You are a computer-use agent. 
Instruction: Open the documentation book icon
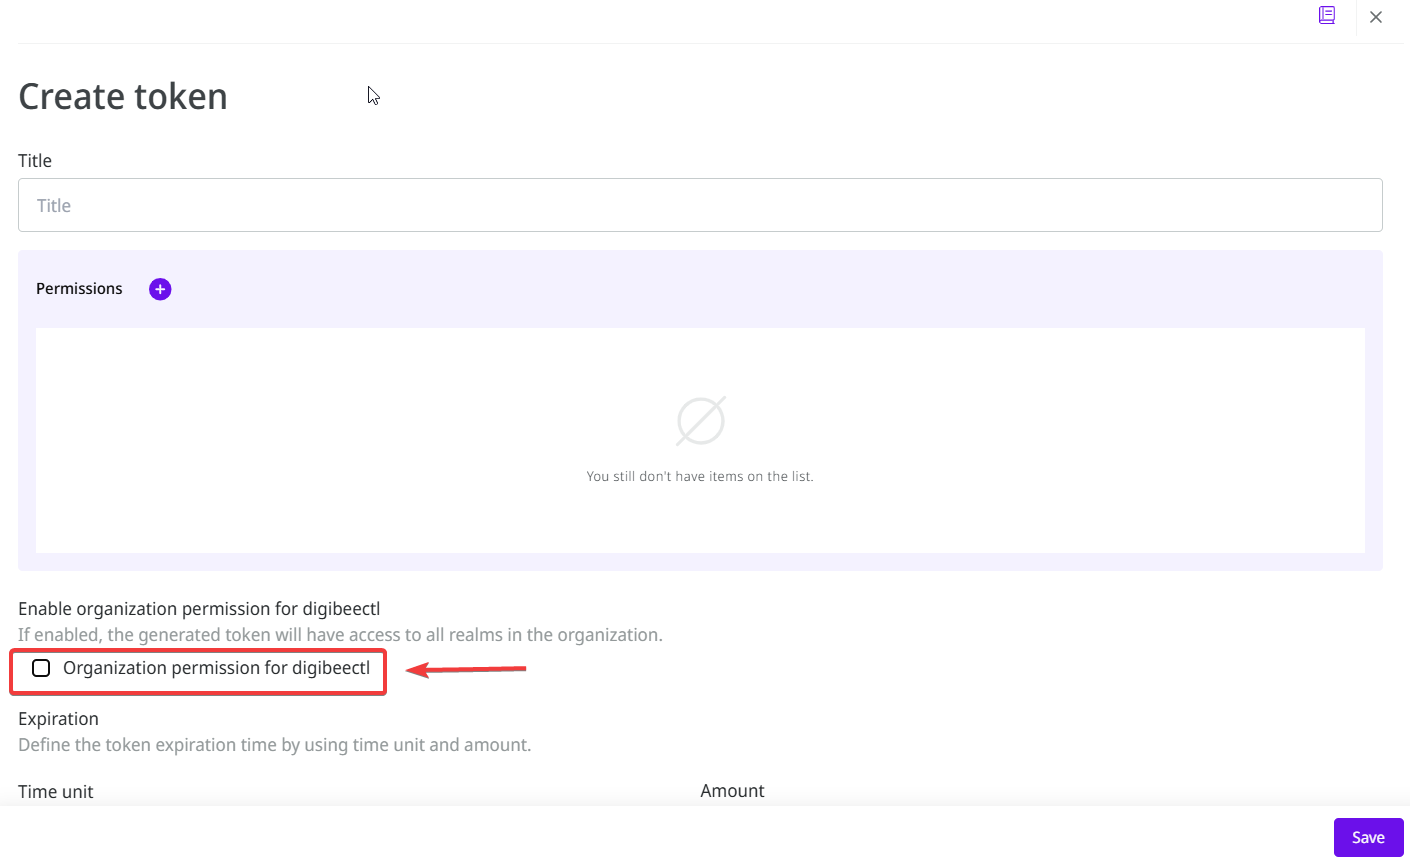(1327, 15)
